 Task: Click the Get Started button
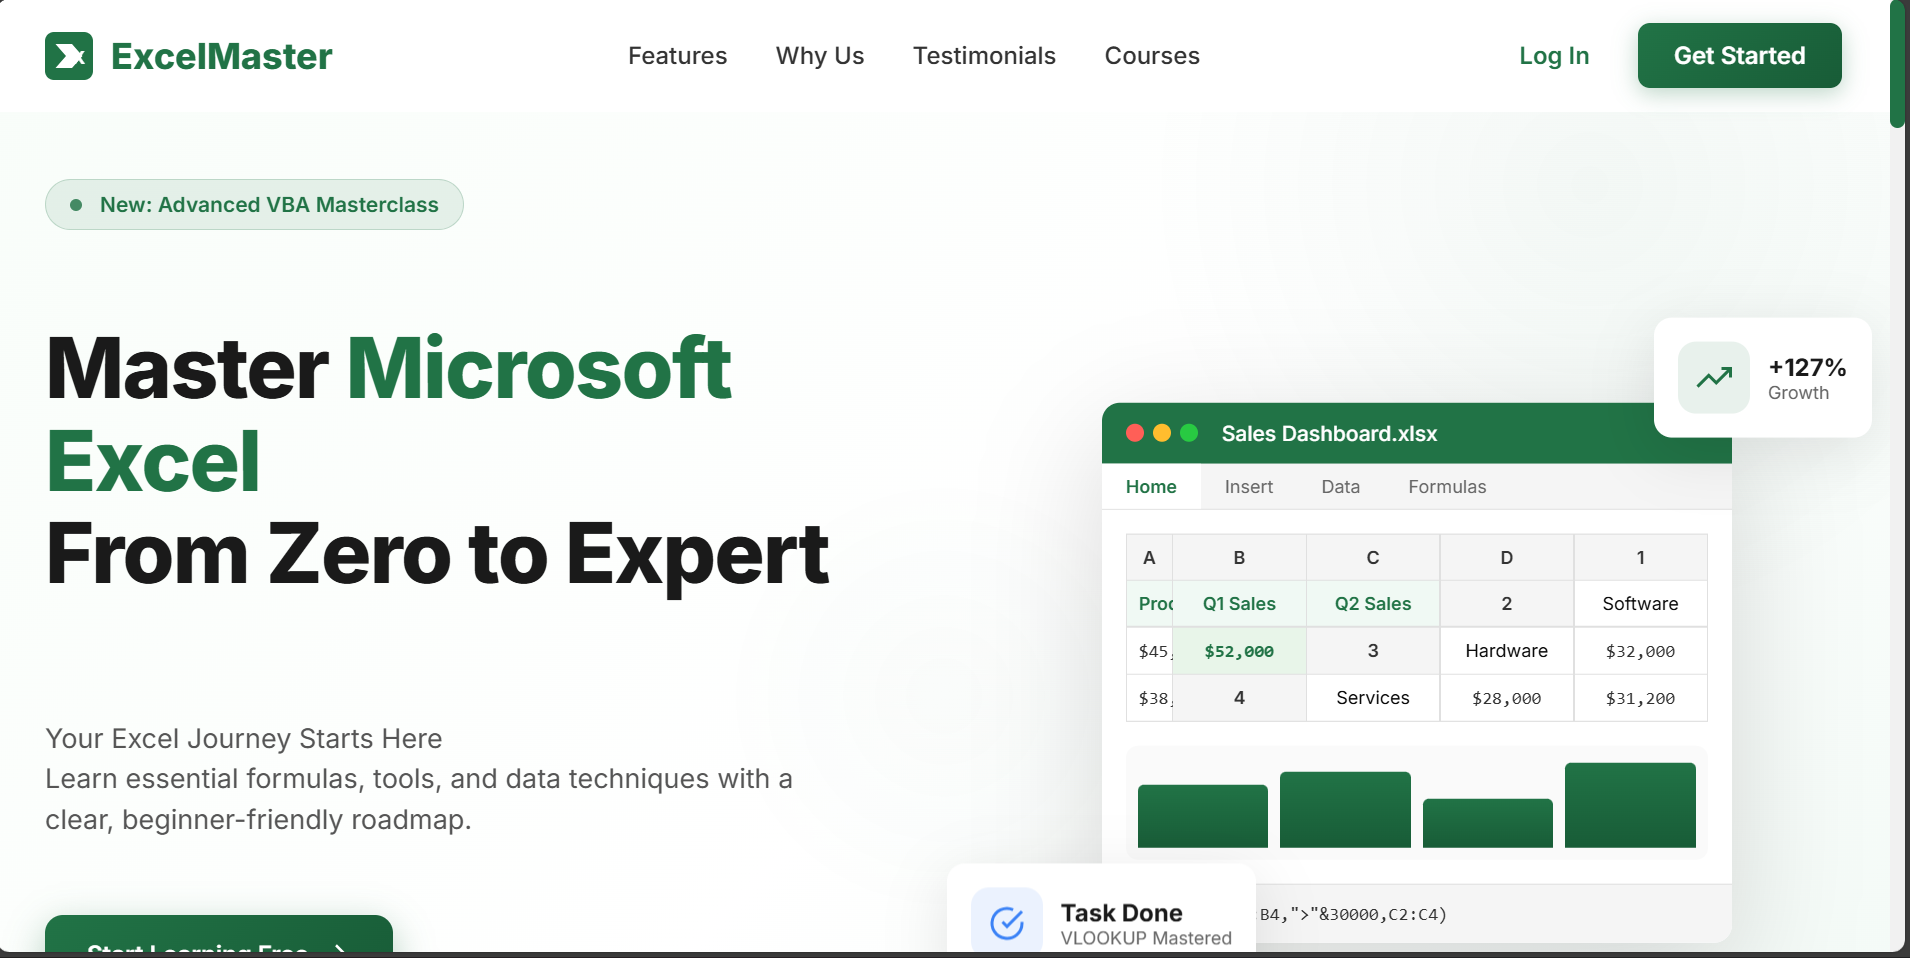coord(1739,56)
